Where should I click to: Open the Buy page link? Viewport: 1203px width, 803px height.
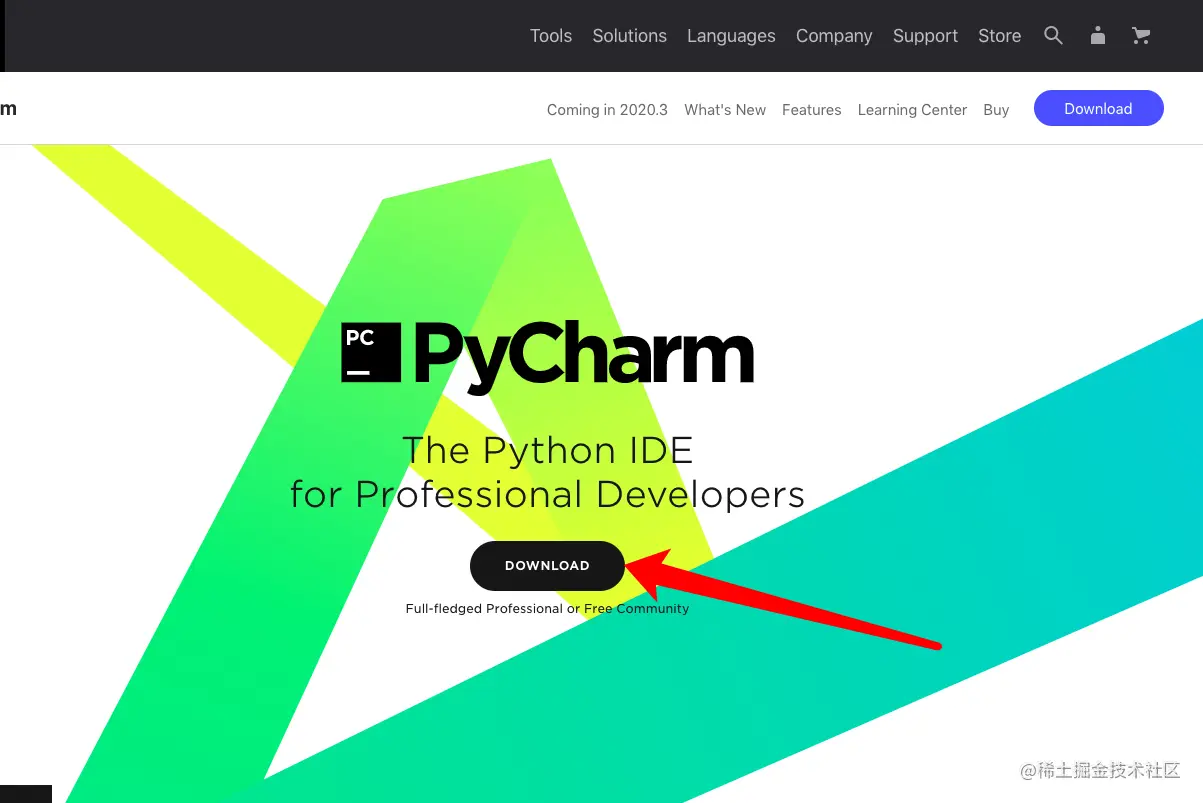tap(996, 110)
